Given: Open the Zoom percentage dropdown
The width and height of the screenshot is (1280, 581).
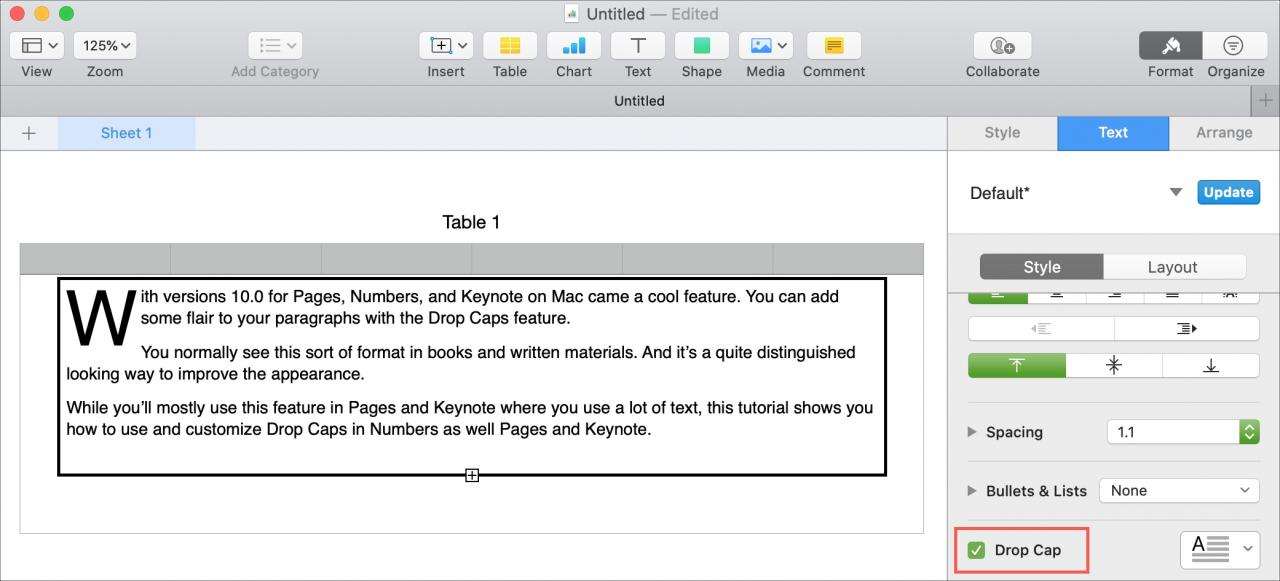Looking at the screenshot, I should (x=105, y=46).
